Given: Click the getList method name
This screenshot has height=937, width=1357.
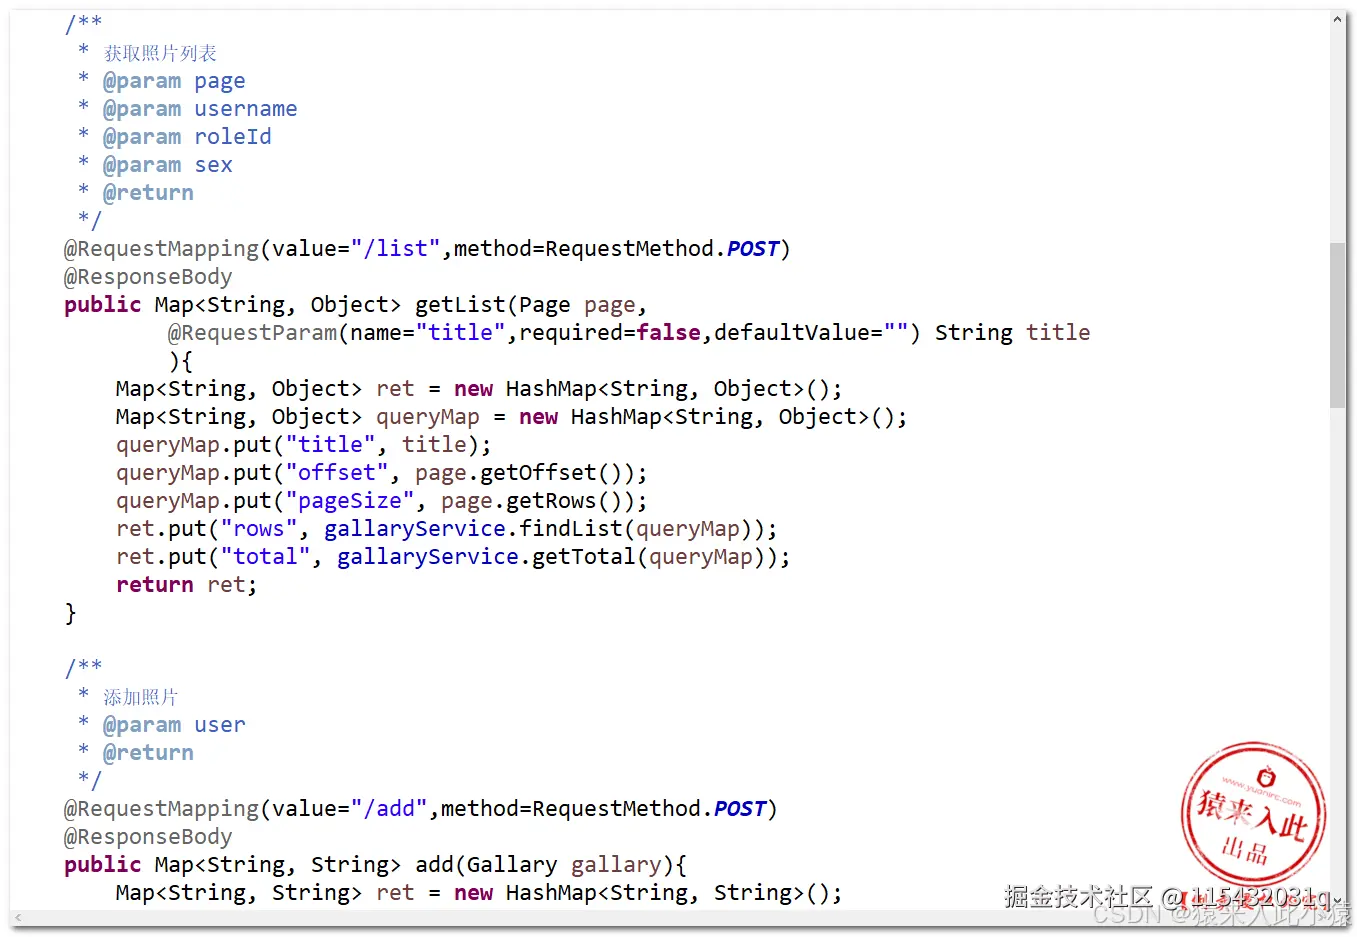Looking at the screenshot, I should click(460, 304).
